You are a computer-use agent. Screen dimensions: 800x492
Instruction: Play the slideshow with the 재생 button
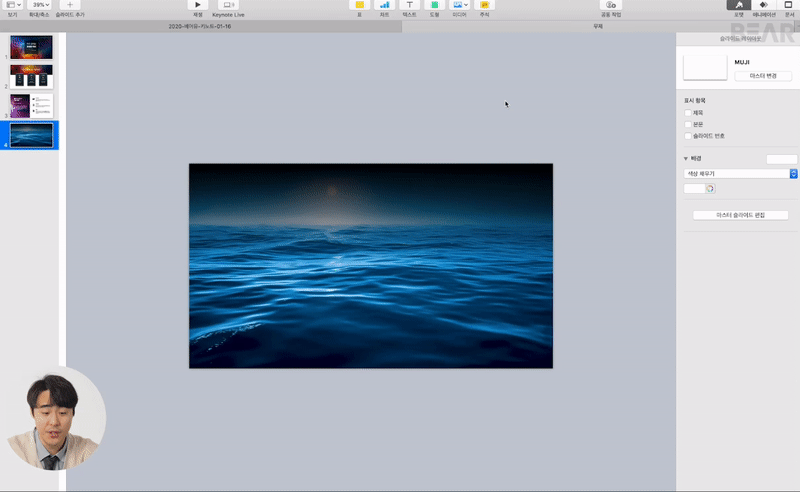point(197,5)
